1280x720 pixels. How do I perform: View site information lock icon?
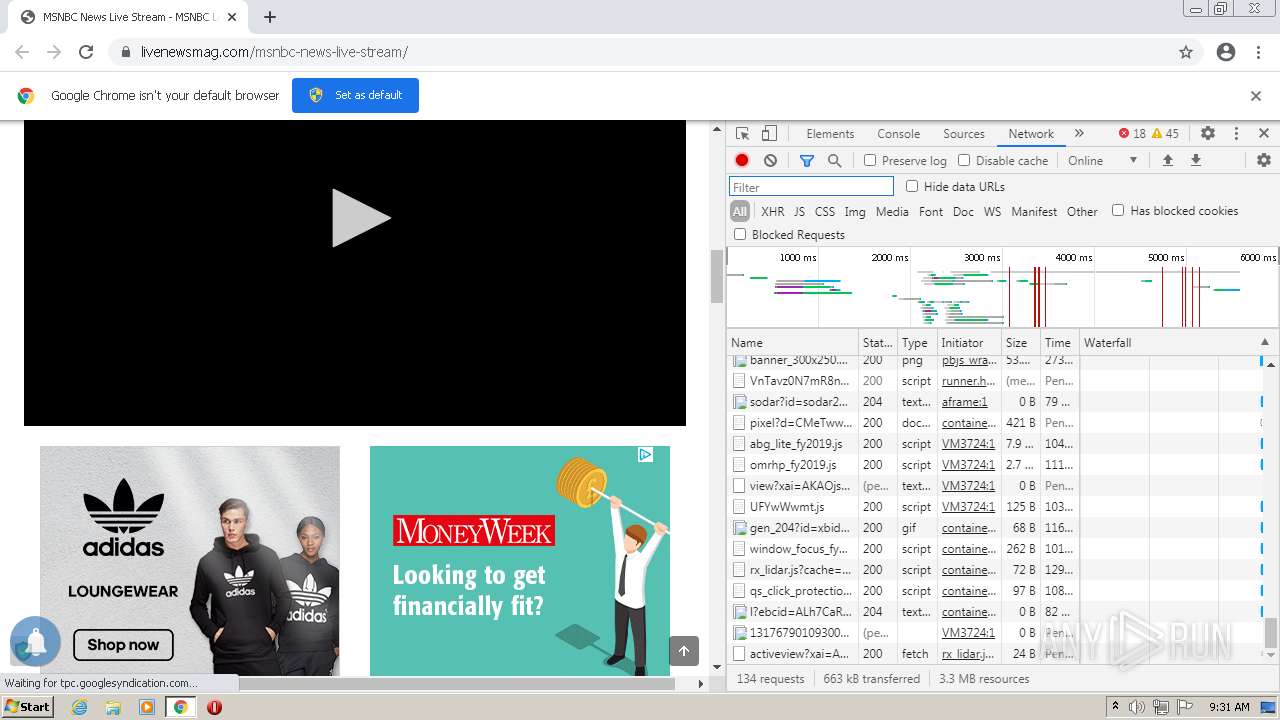pos(125,52)
